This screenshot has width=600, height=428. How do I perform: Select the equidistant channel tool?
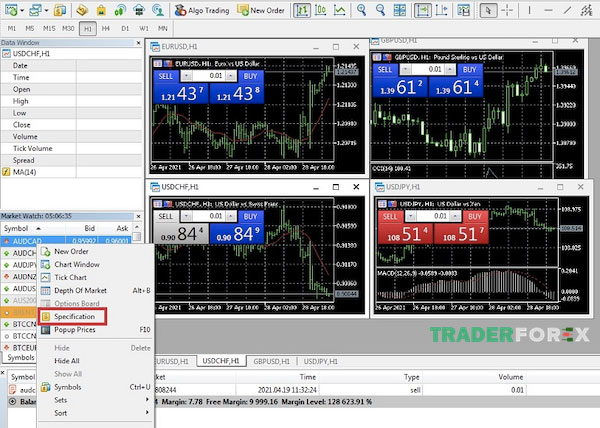[586, 10]
